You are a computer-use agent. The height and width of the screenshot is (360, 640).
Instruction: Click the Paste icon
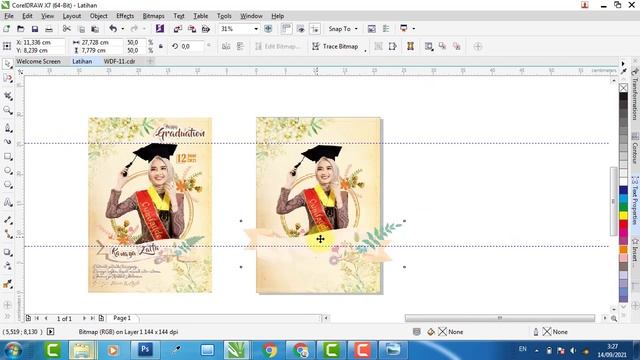click(x=95, y=29)
